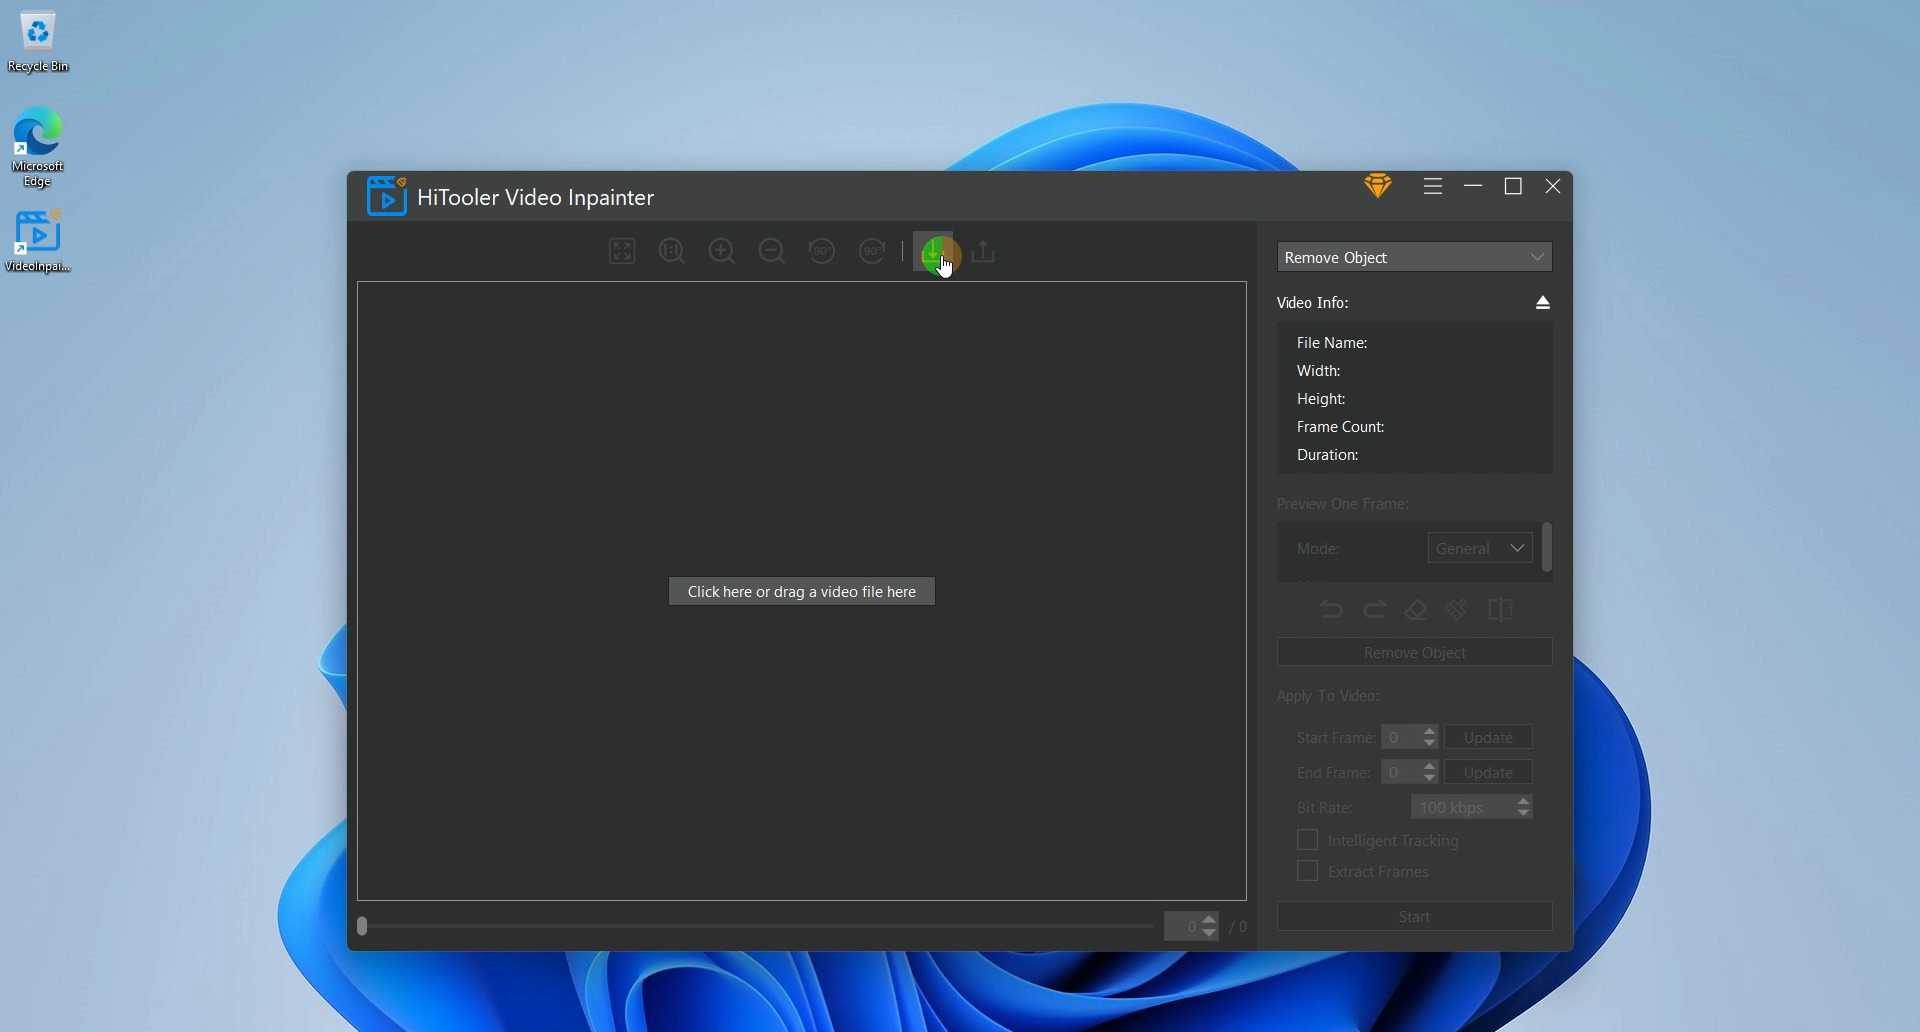Click 'Click here or drag a video file here'
1920x1032 pixels.
(801, 591)
